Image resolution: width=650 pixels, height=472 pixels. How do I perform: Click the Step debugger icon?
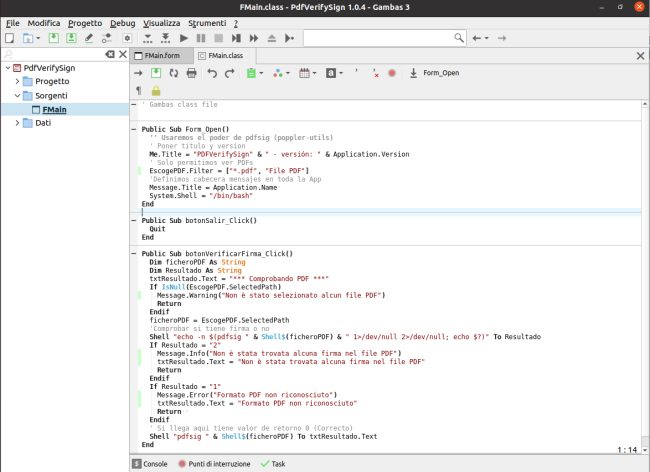[x=236, y=38]
